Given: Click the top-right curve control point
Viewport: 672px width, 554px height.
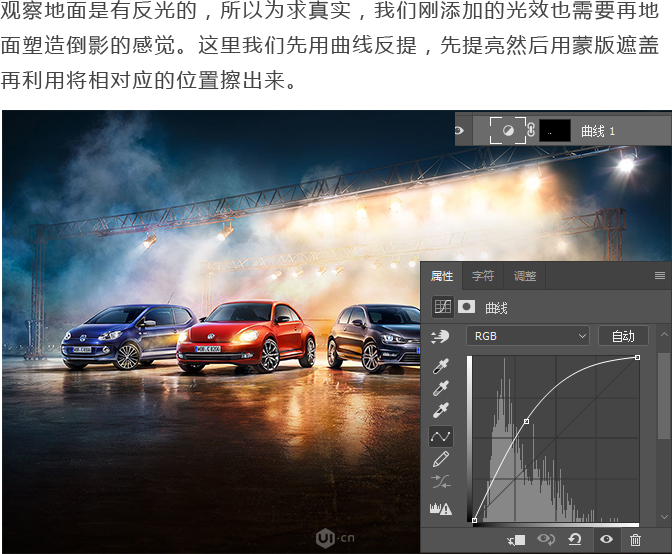Looking at the screenshot, I should pos(638,357).
